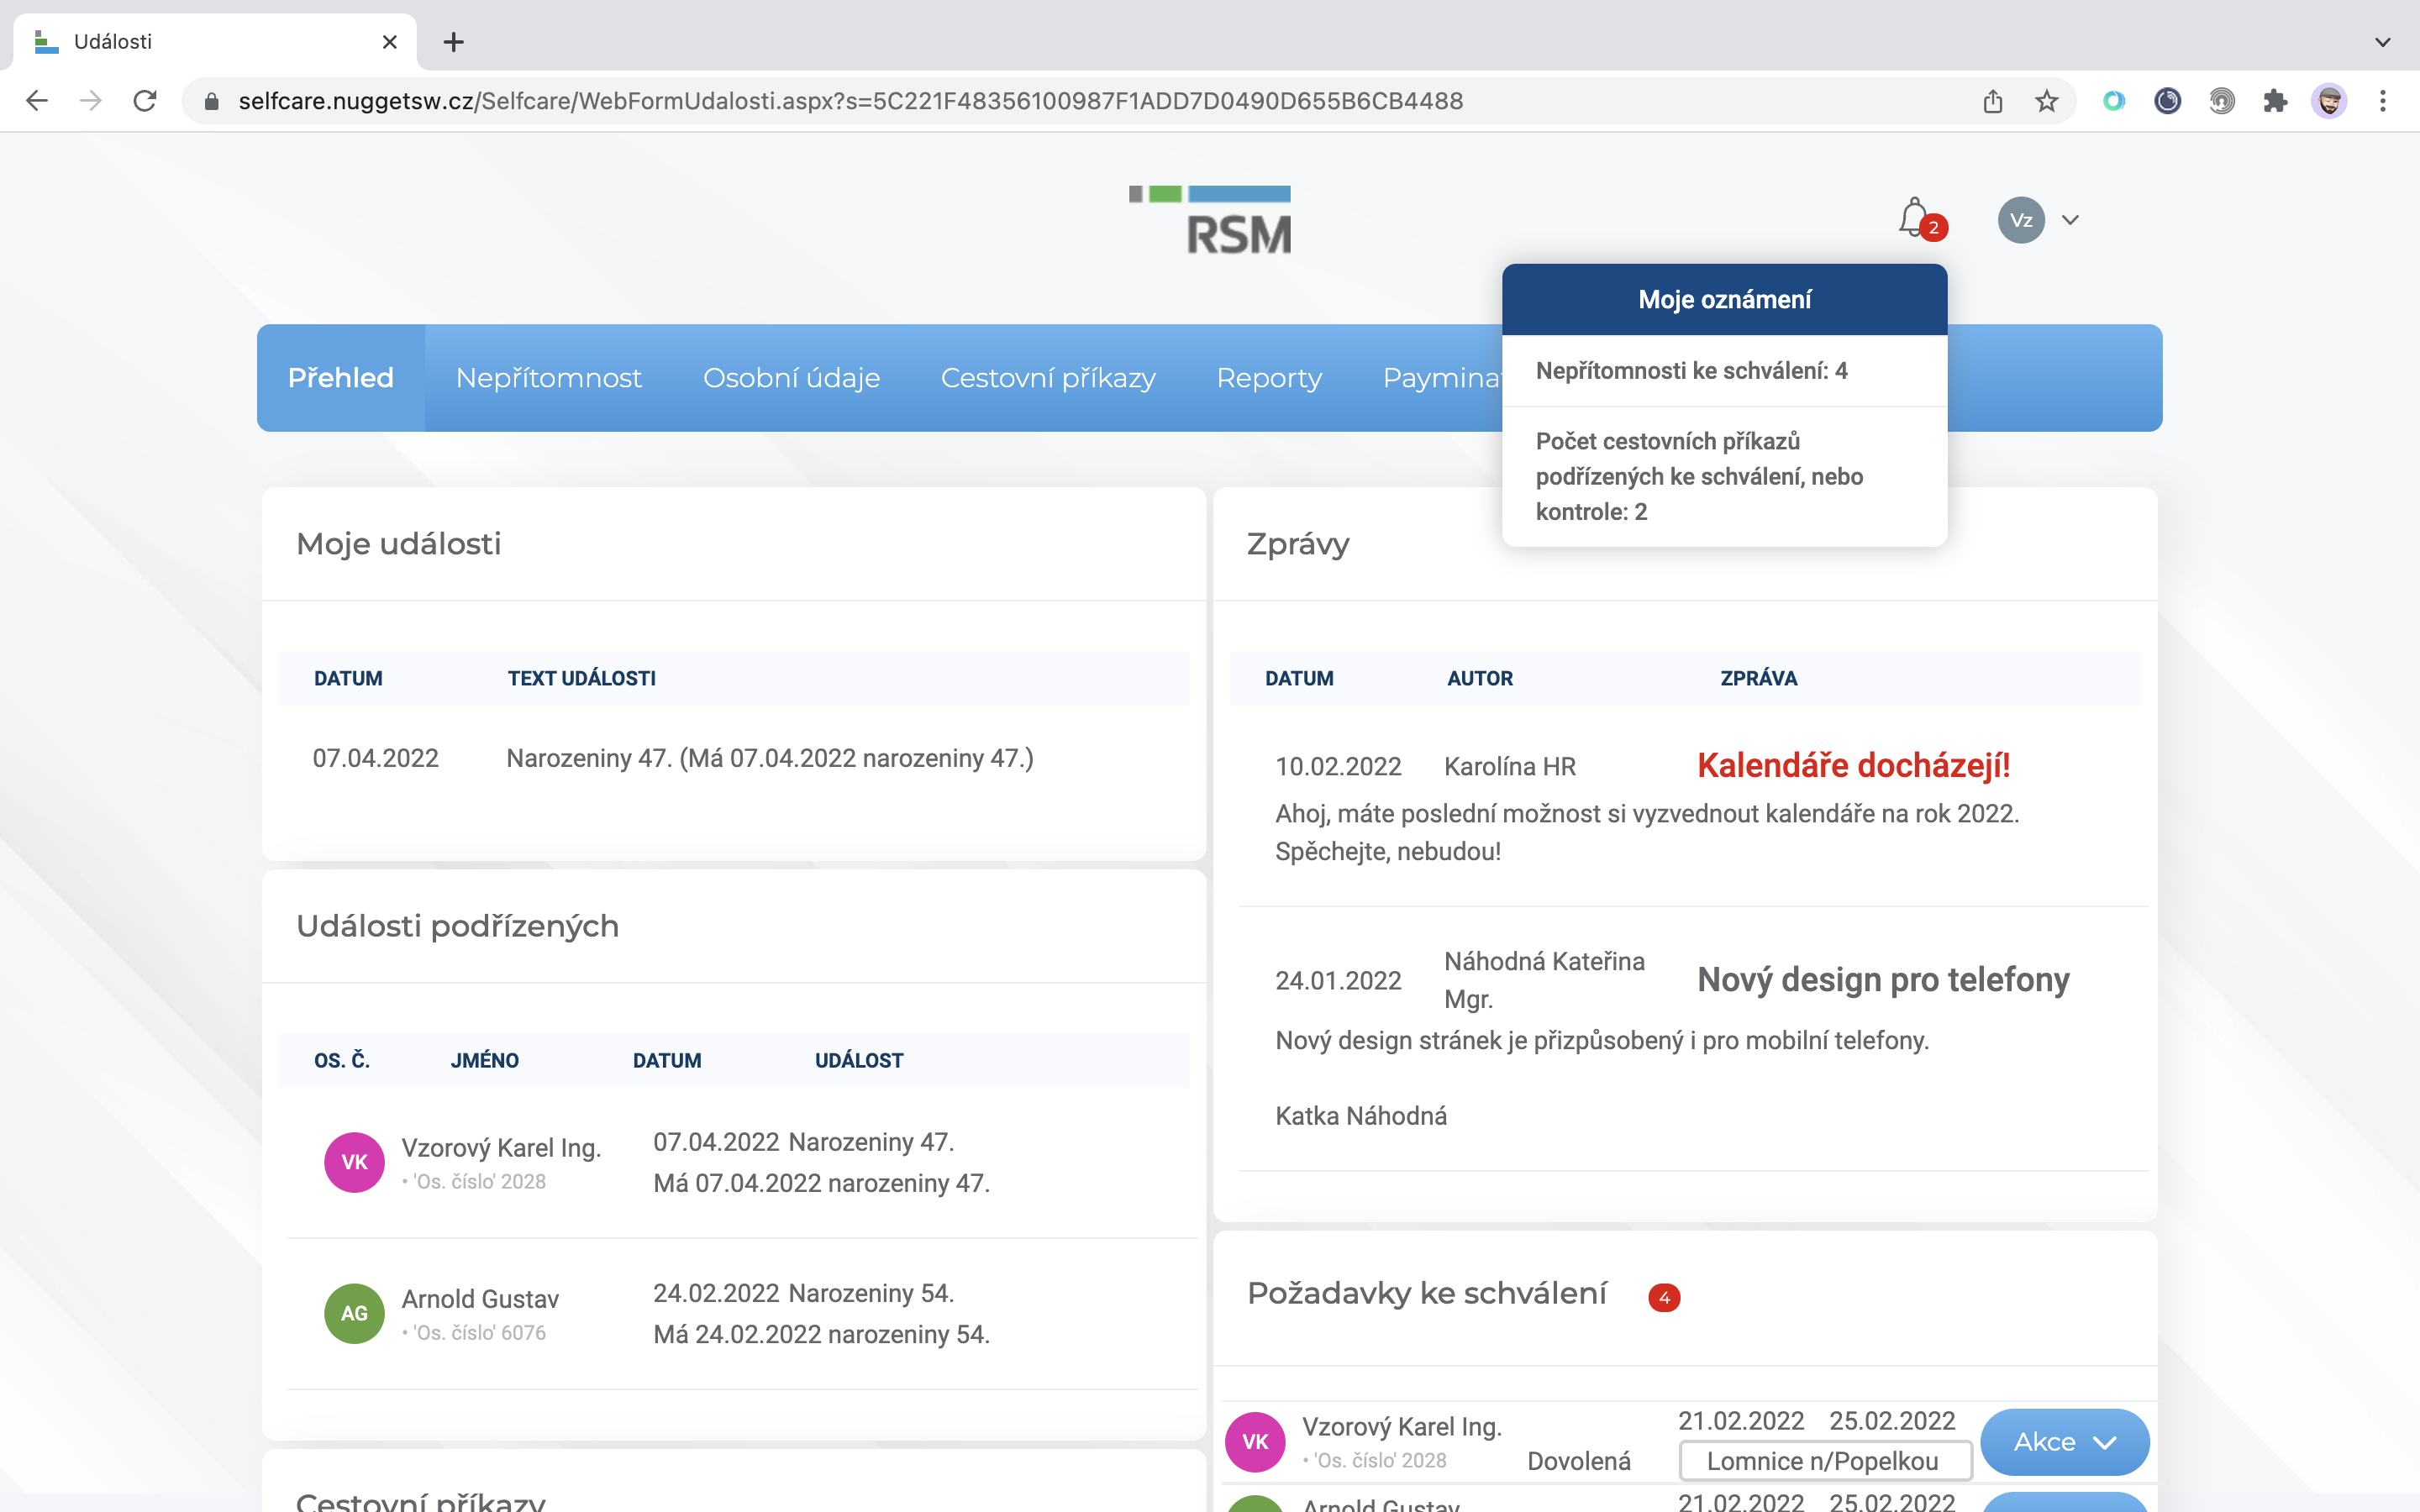This screenshot has height=1512, width=2420.
Task: Click the TEXT UDÁLOSTI column header
Action: (582, 678)
